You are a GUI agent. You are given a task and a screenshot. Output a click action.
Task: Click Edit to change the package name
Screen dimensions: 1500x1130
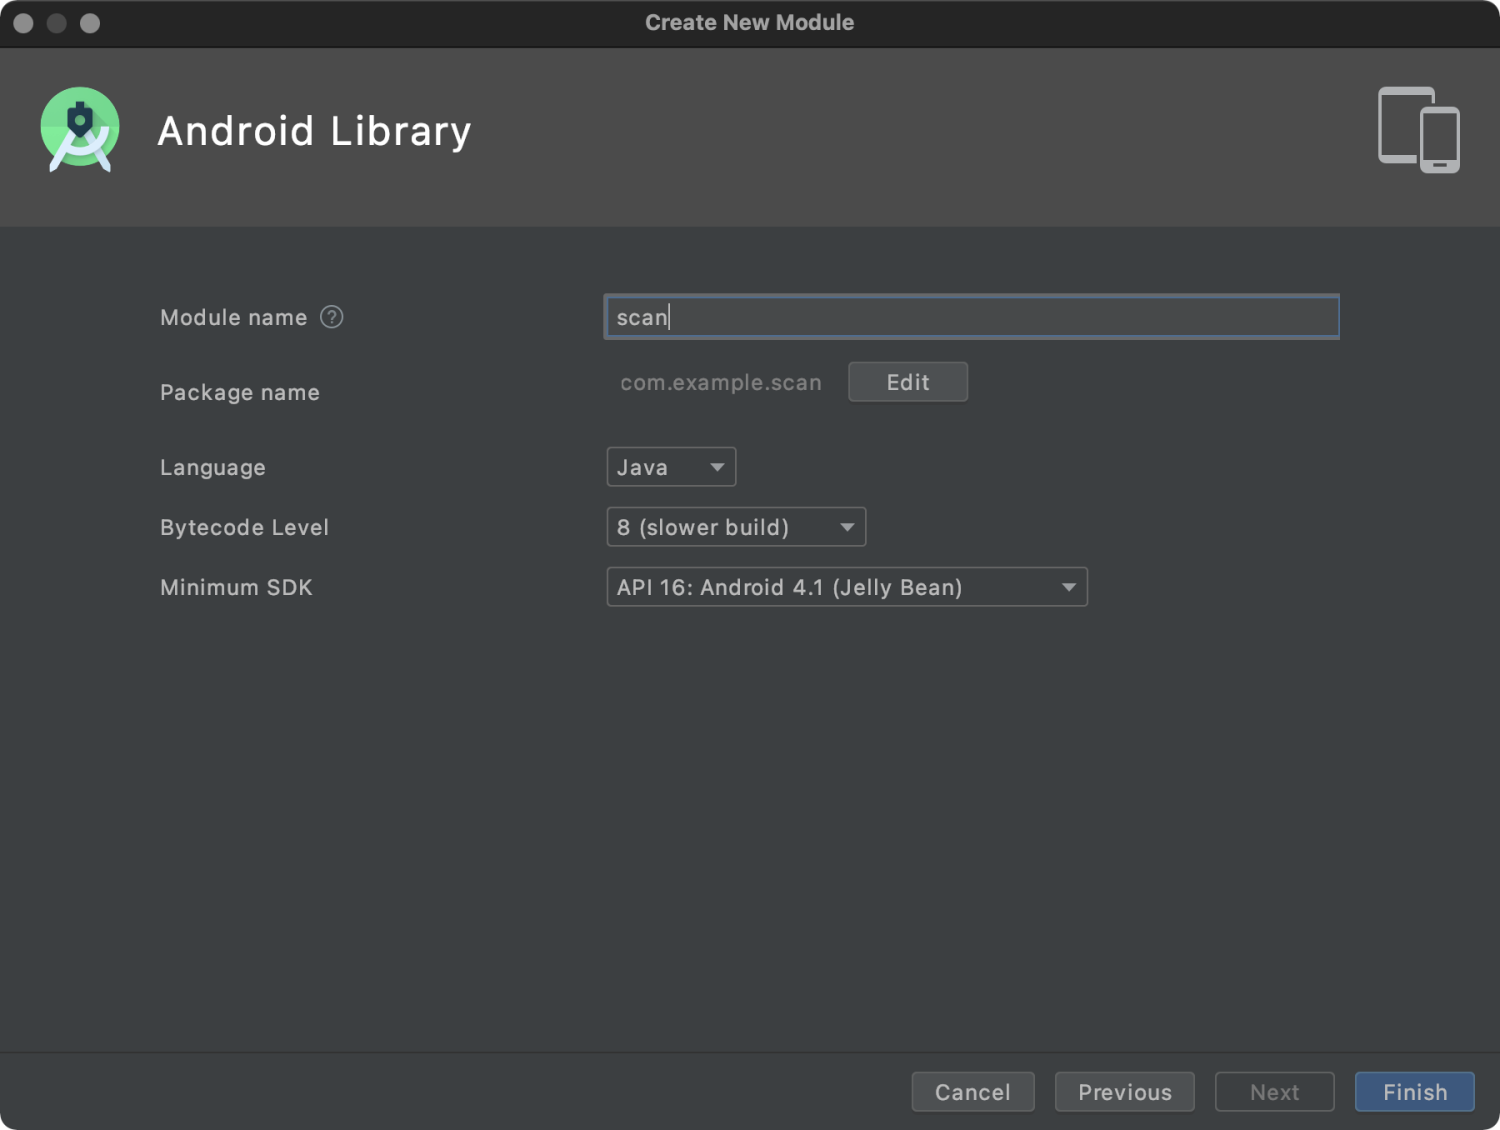[x=907, y=381]
